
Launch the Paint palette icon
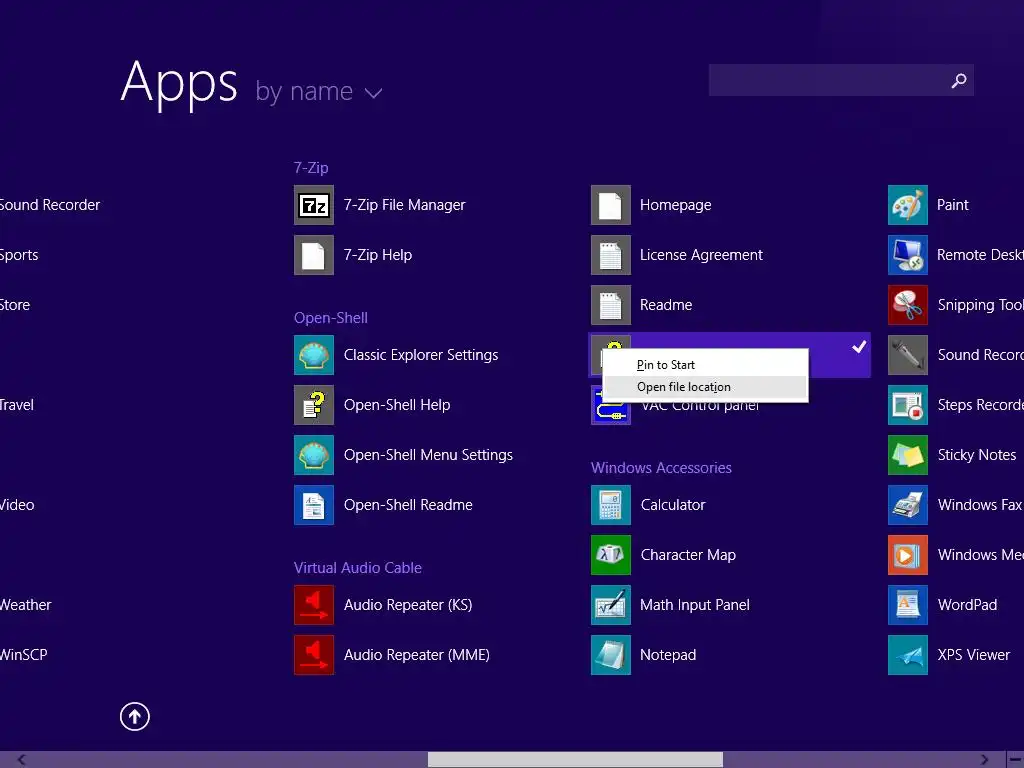click(x=908, y=205)
